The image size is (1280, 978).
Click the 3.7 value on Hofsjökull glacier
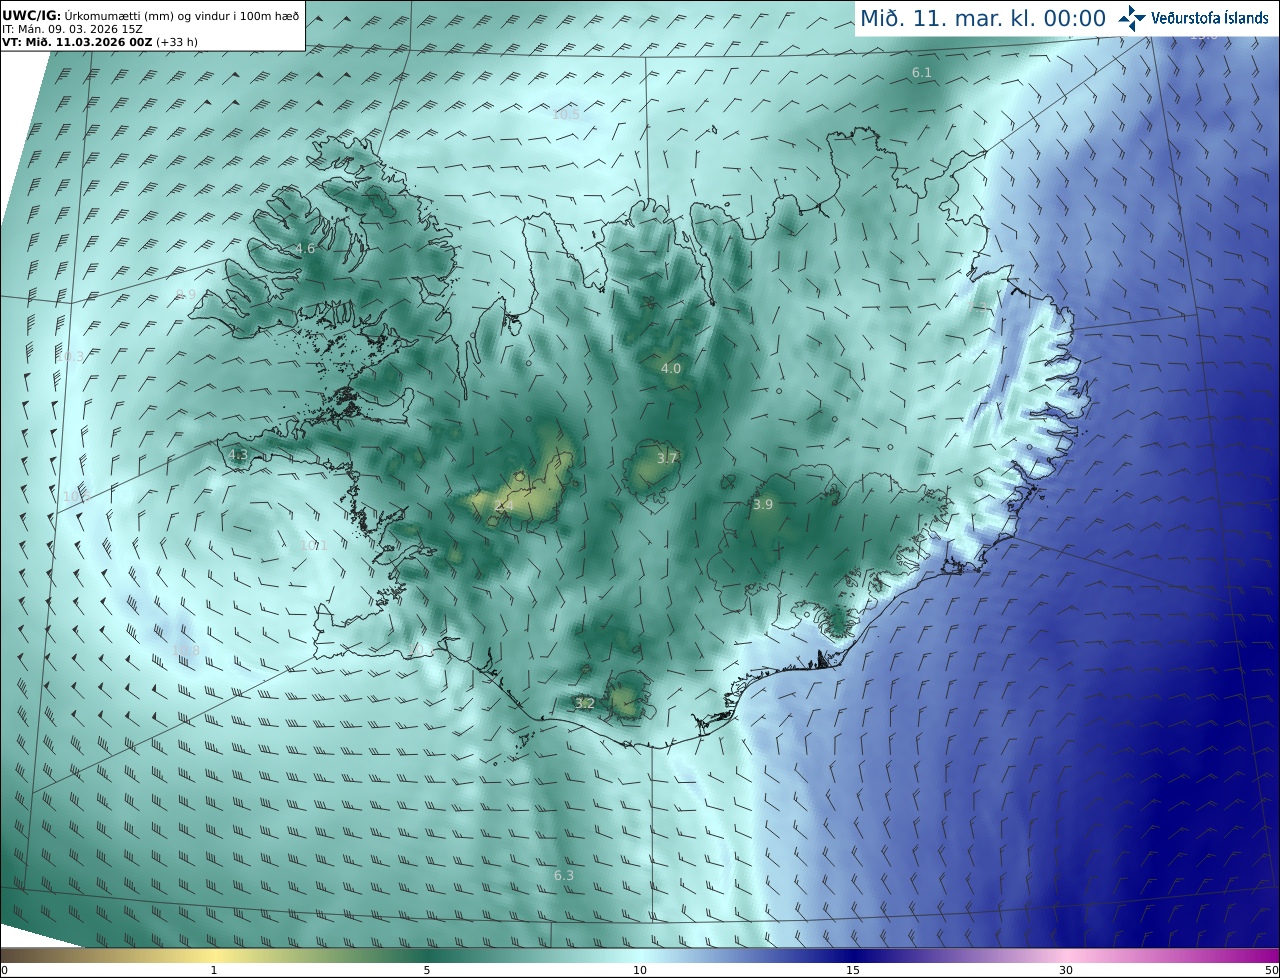[667, 458]
